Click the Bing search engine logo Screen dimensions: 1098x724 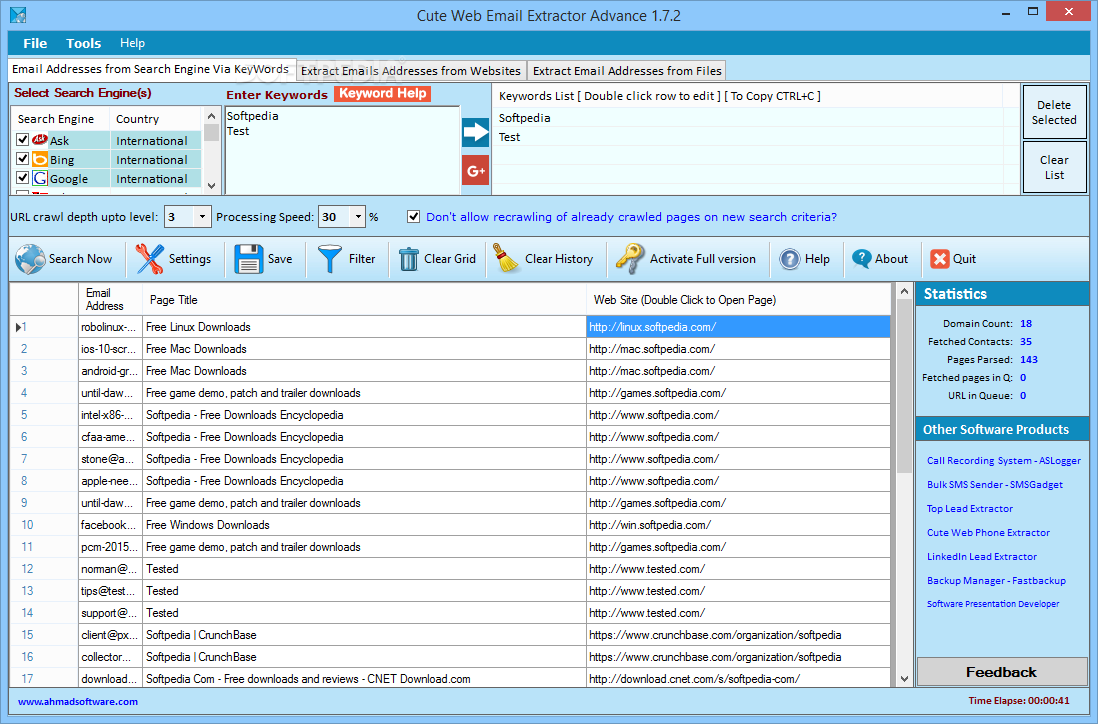tap(40, 159)
